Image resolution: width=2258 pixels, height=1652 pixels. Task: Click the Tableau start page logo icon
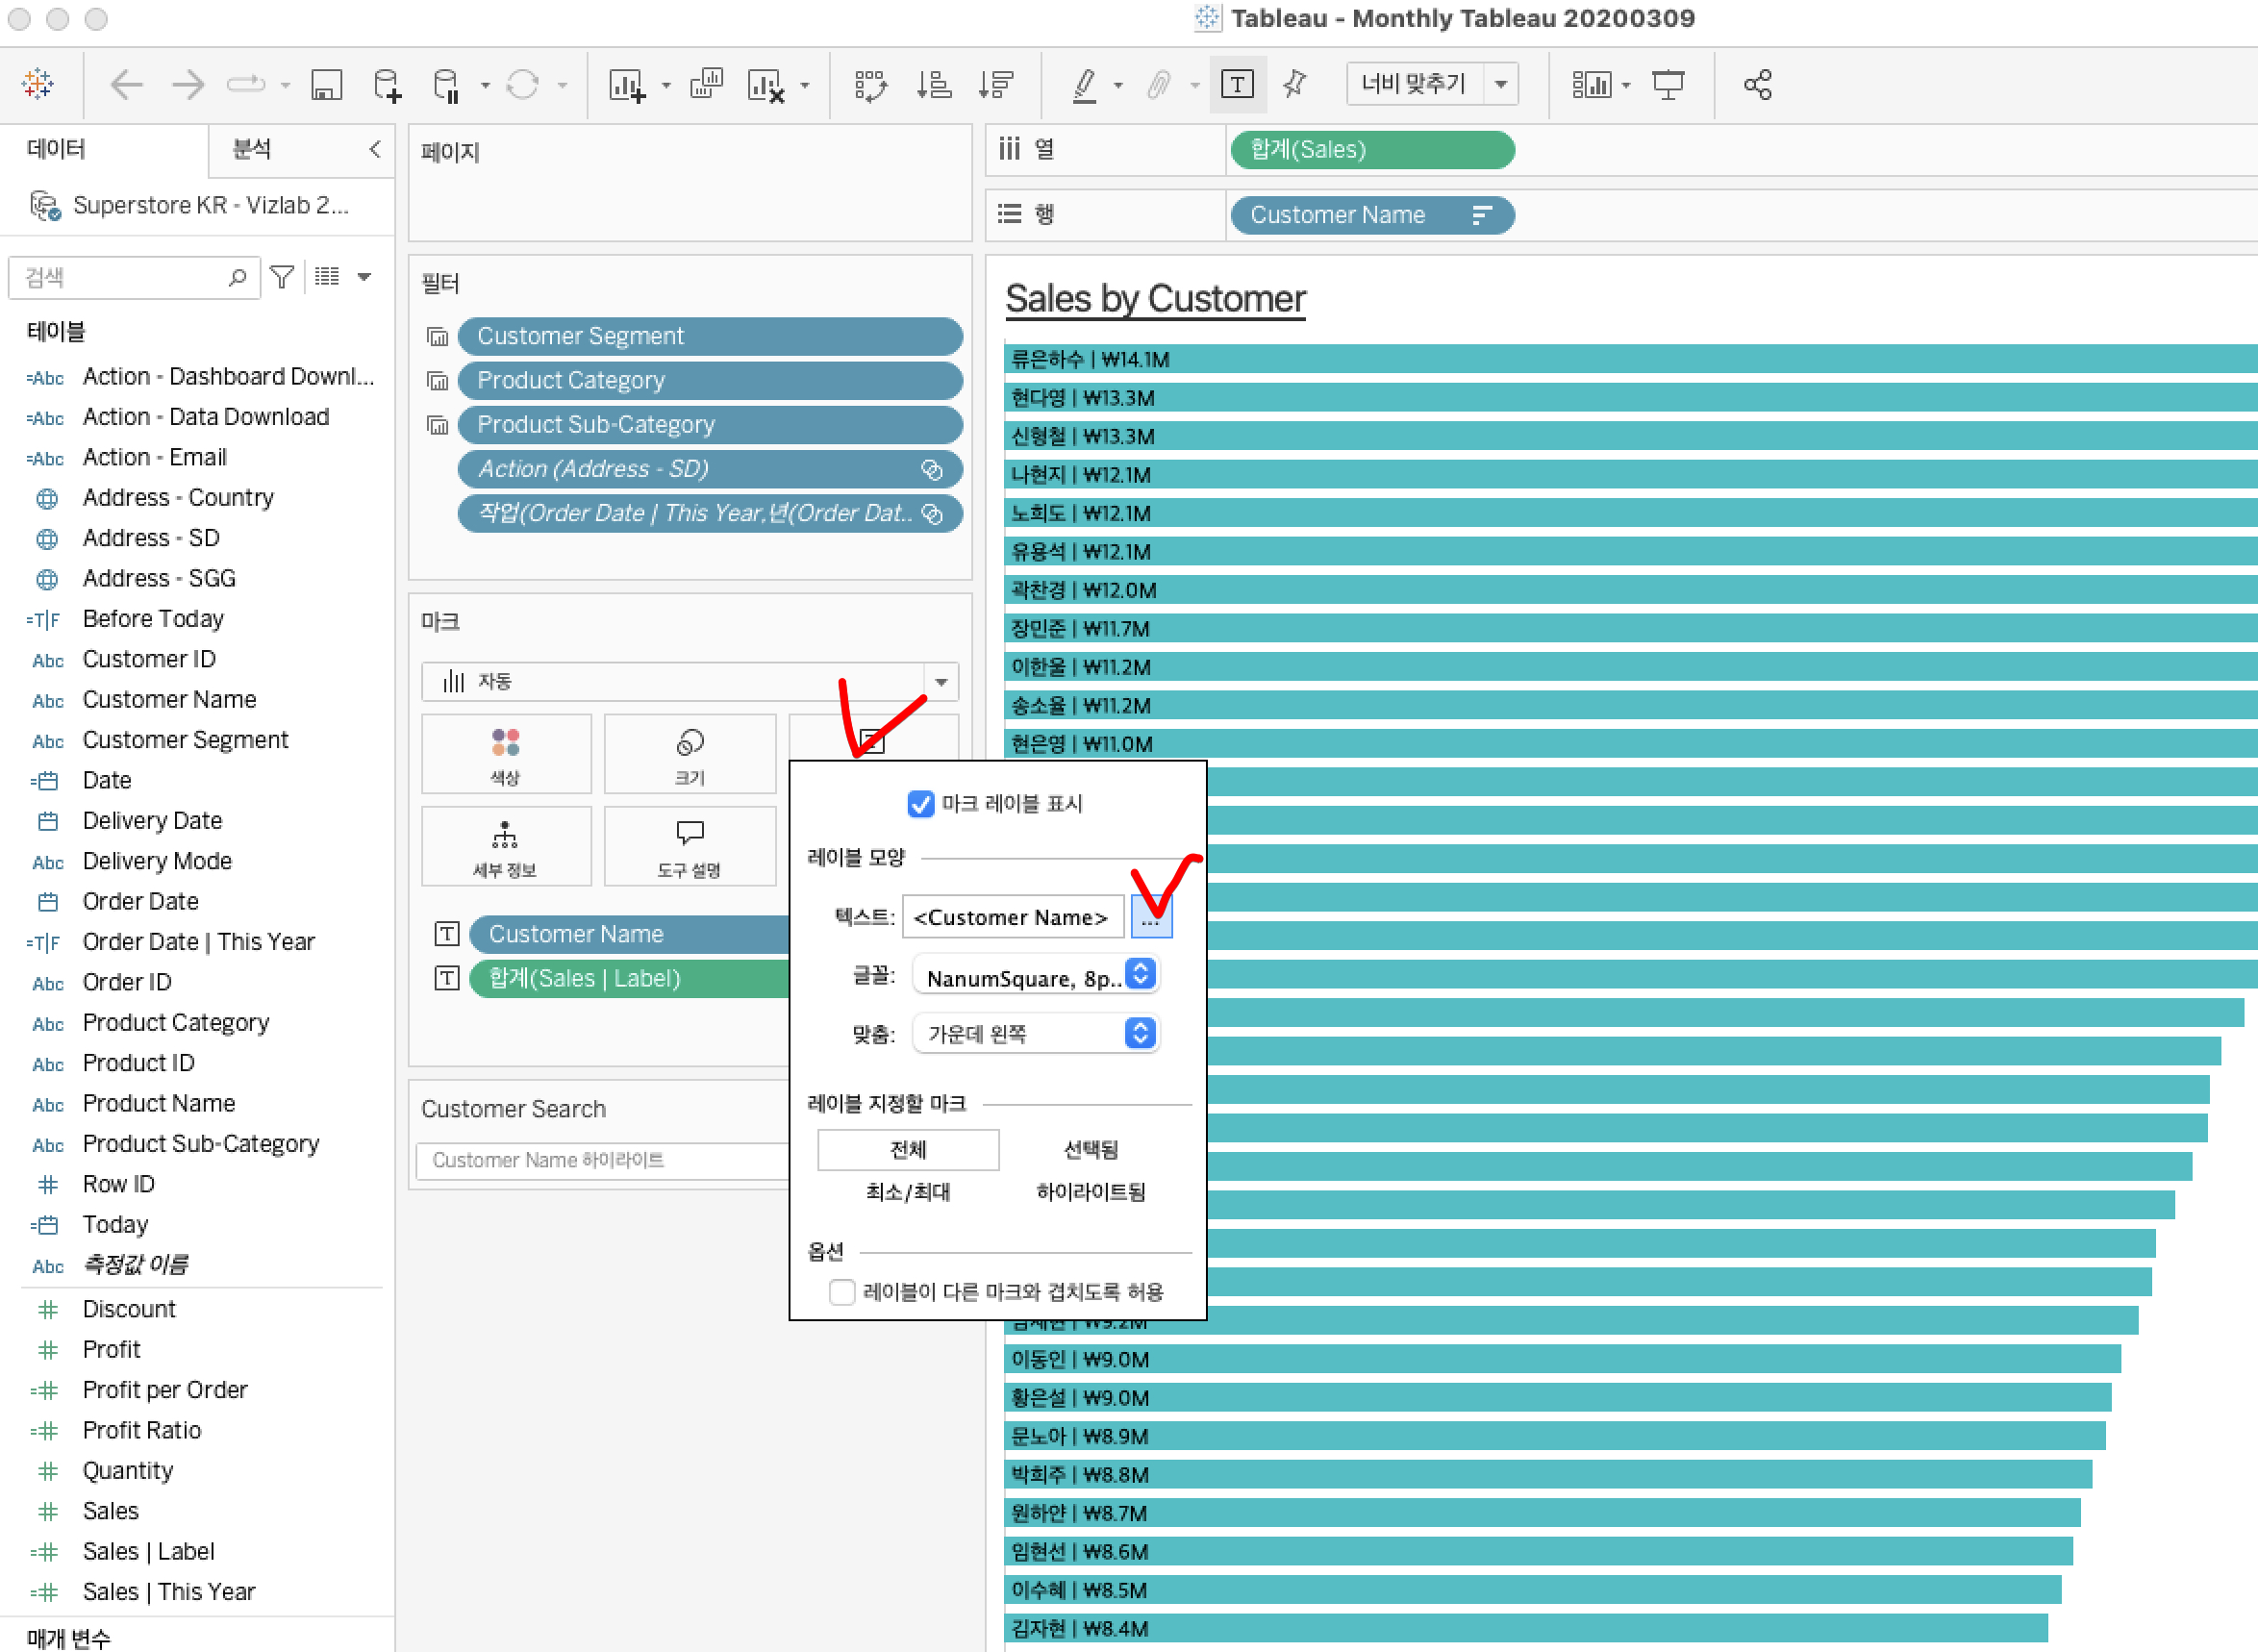[38, 84]
